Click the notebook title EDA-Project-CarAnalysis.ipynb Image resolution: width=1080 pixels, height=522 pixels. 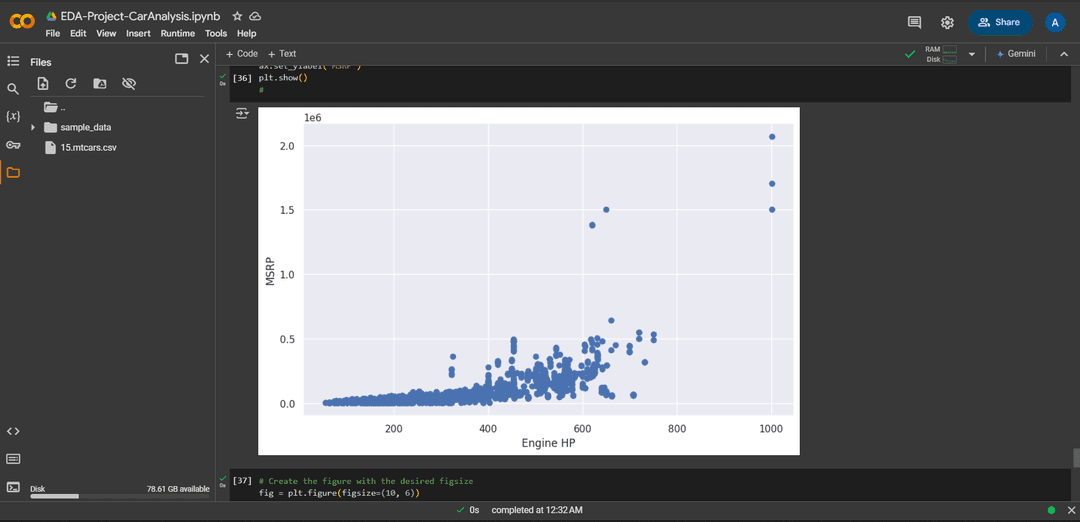(x=143, y=16)
